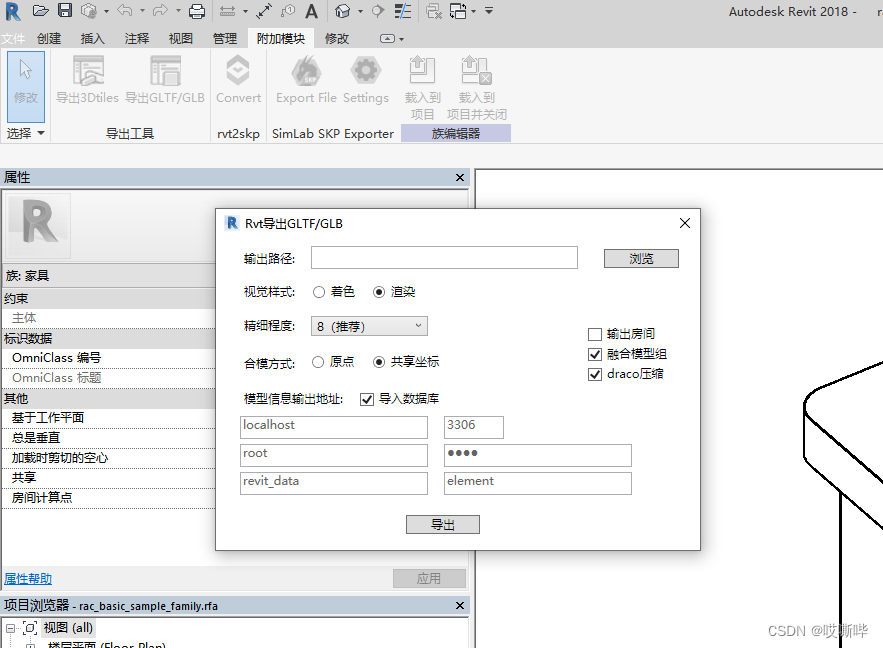Click the Save icon in quick access toolbar
883x648 pixels.
click(64, 11)
